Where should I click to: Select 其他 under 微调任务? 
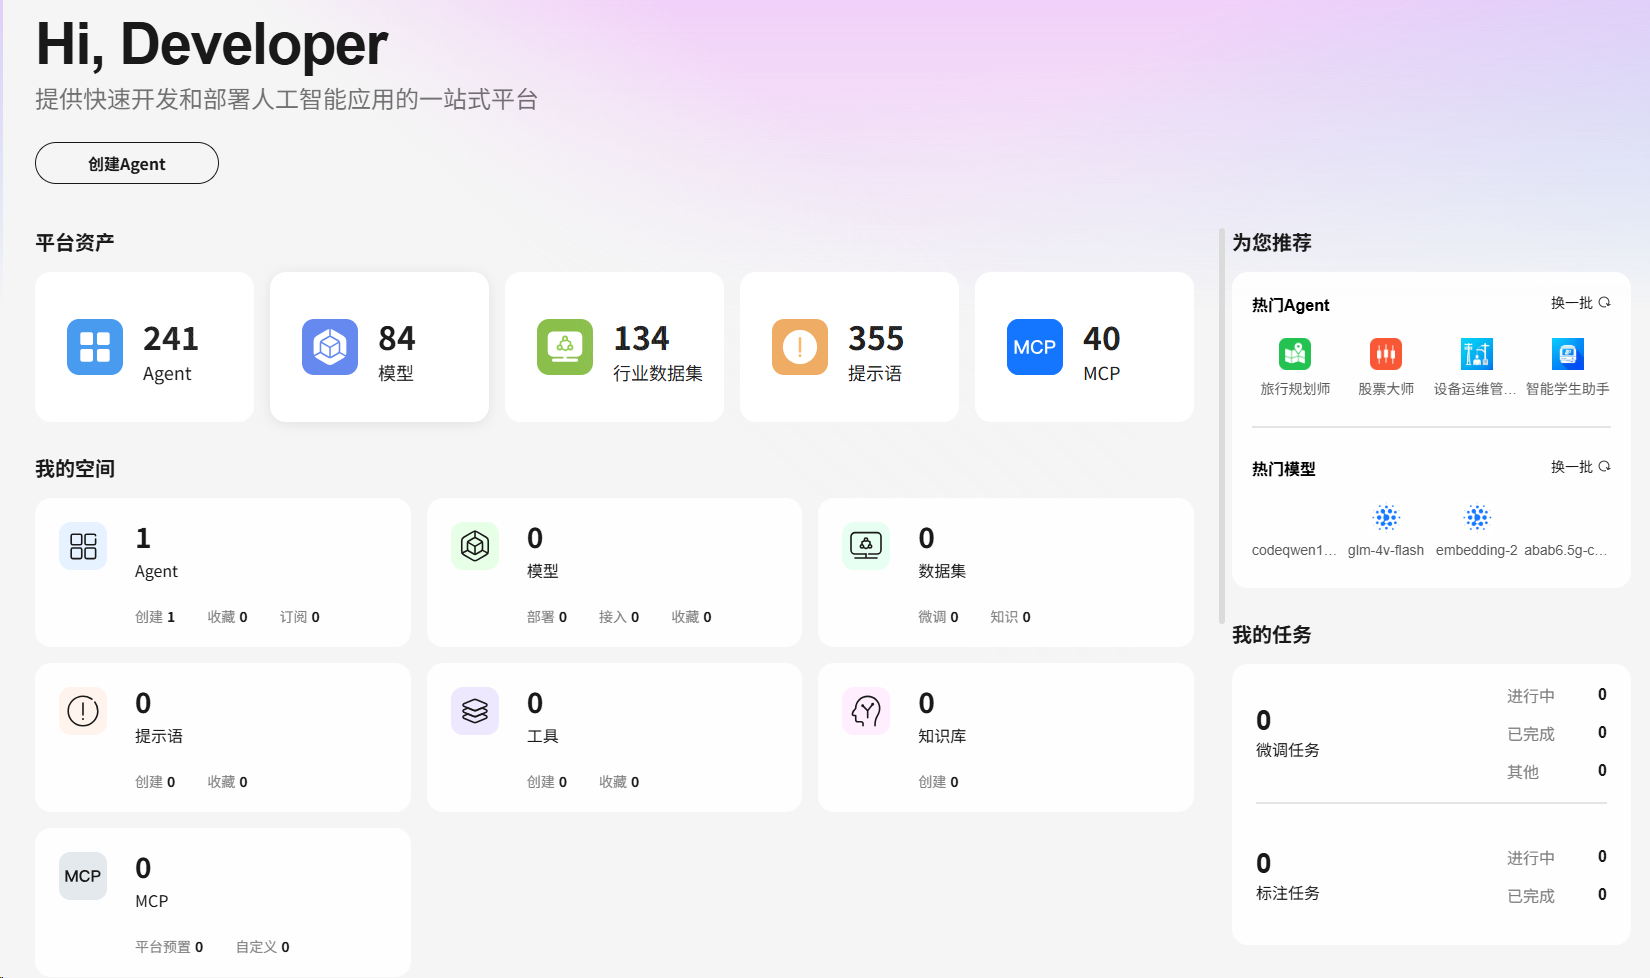pyautogui.click(x=1523, y=772)
